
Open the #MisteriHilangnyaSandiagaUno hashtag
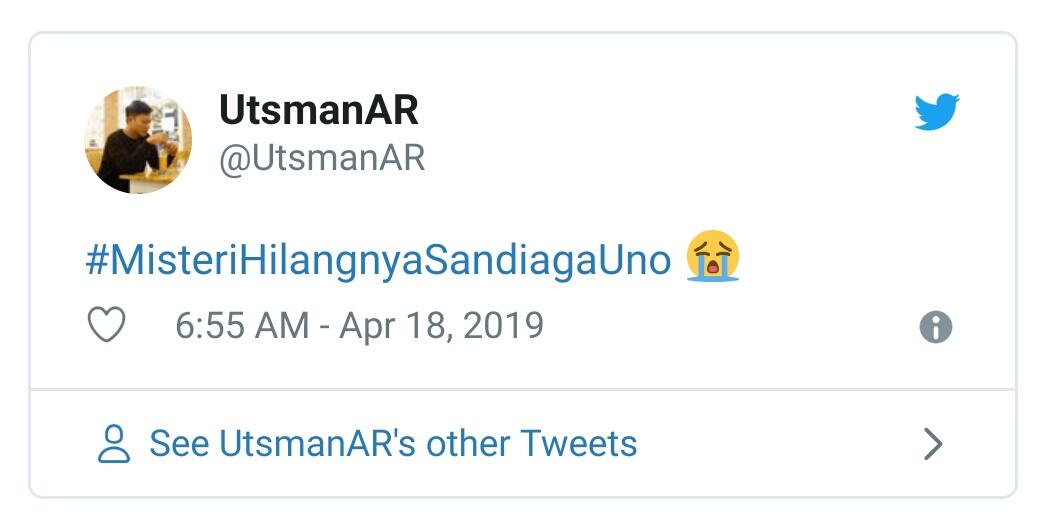point(378,260)
